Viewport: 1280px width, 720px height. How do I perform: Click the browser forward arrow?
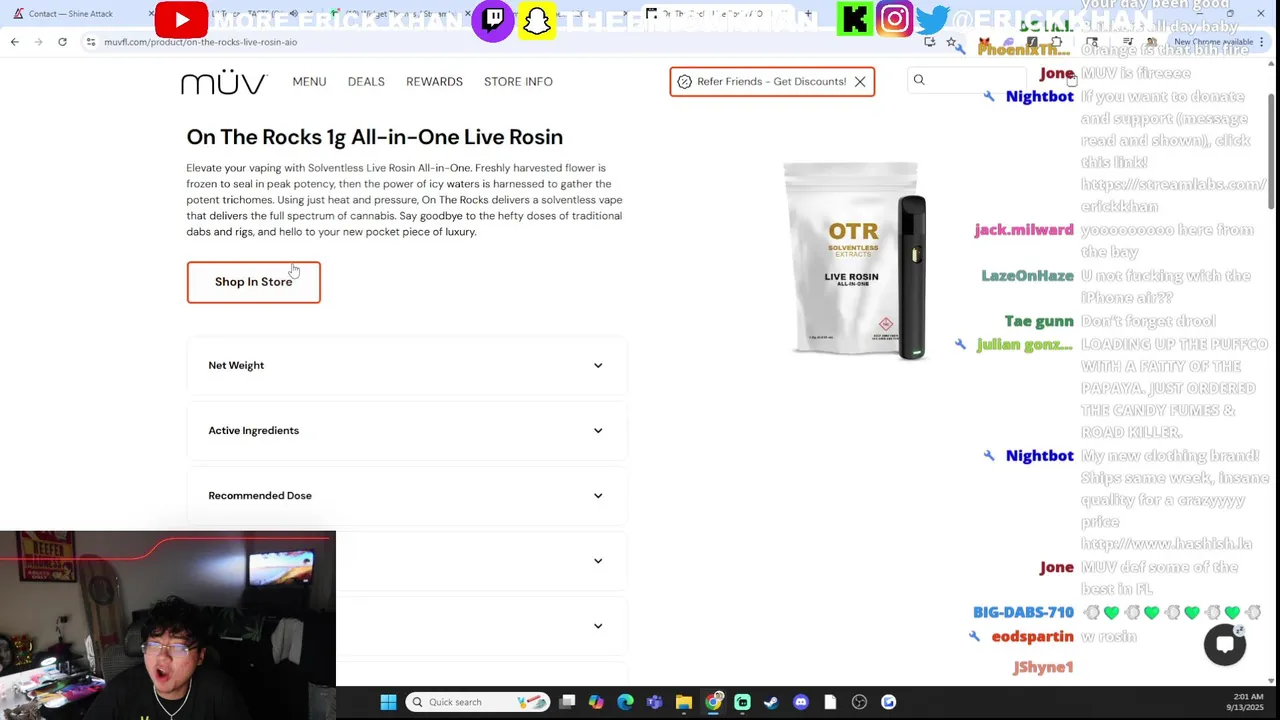pyautogui.click(x=38, y=42)
